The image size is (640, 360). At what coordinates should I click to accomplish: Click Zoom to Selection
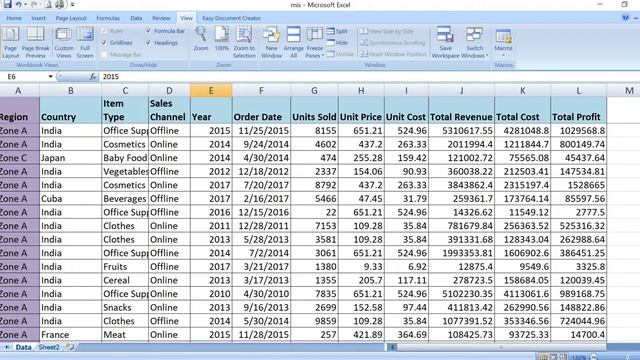[244, 42]
